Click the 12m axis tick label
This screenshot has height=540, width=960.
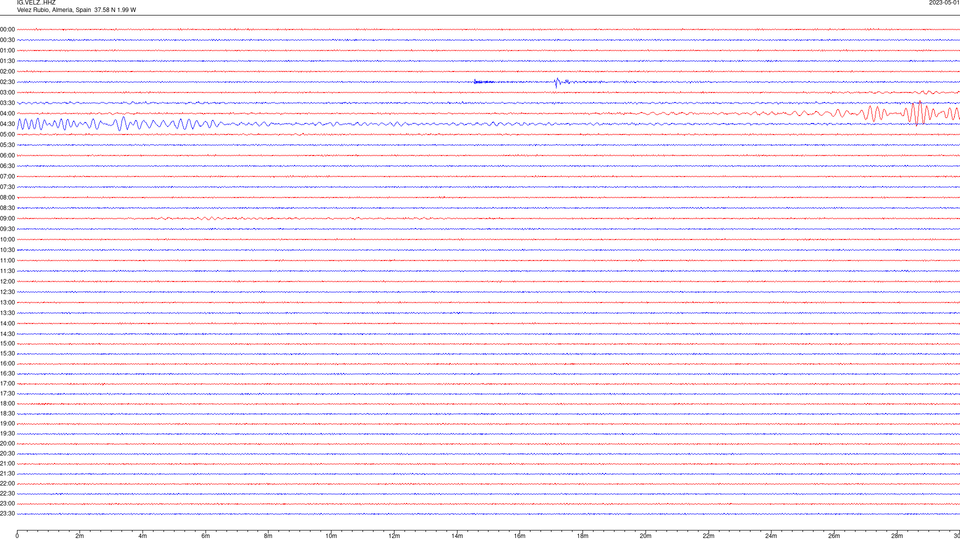tap(394, 536)
